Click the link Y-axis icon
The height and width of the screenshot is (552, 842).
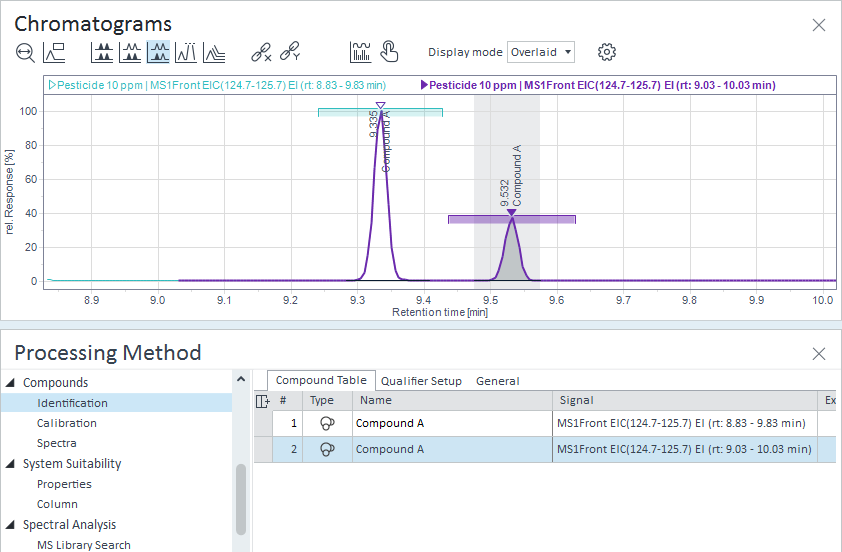[290, 52]
